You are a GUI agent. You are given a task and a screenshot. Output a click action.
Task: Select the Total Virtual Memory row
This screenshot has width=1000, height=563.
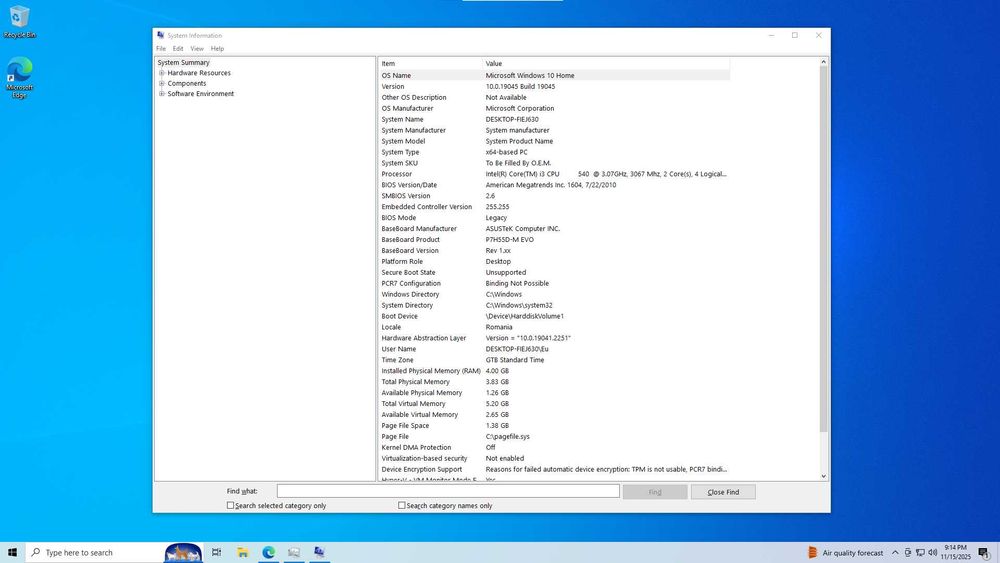[x=554, y=404]
